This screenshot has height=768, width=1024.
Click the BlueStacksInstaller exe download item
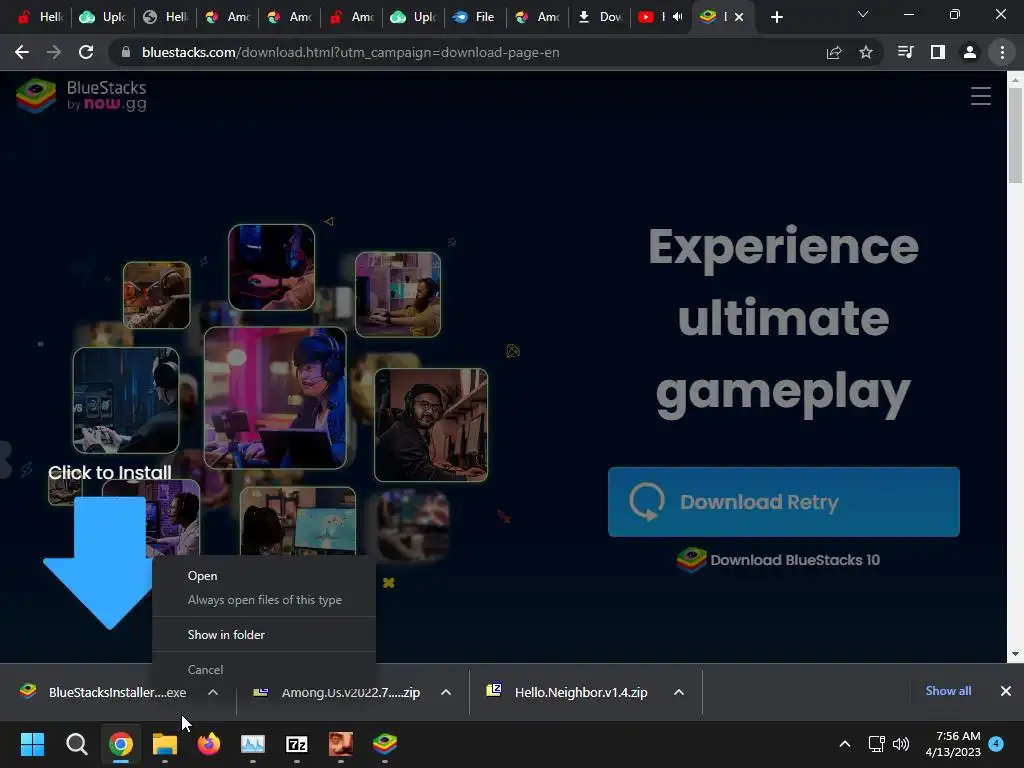tap(104, 692)
